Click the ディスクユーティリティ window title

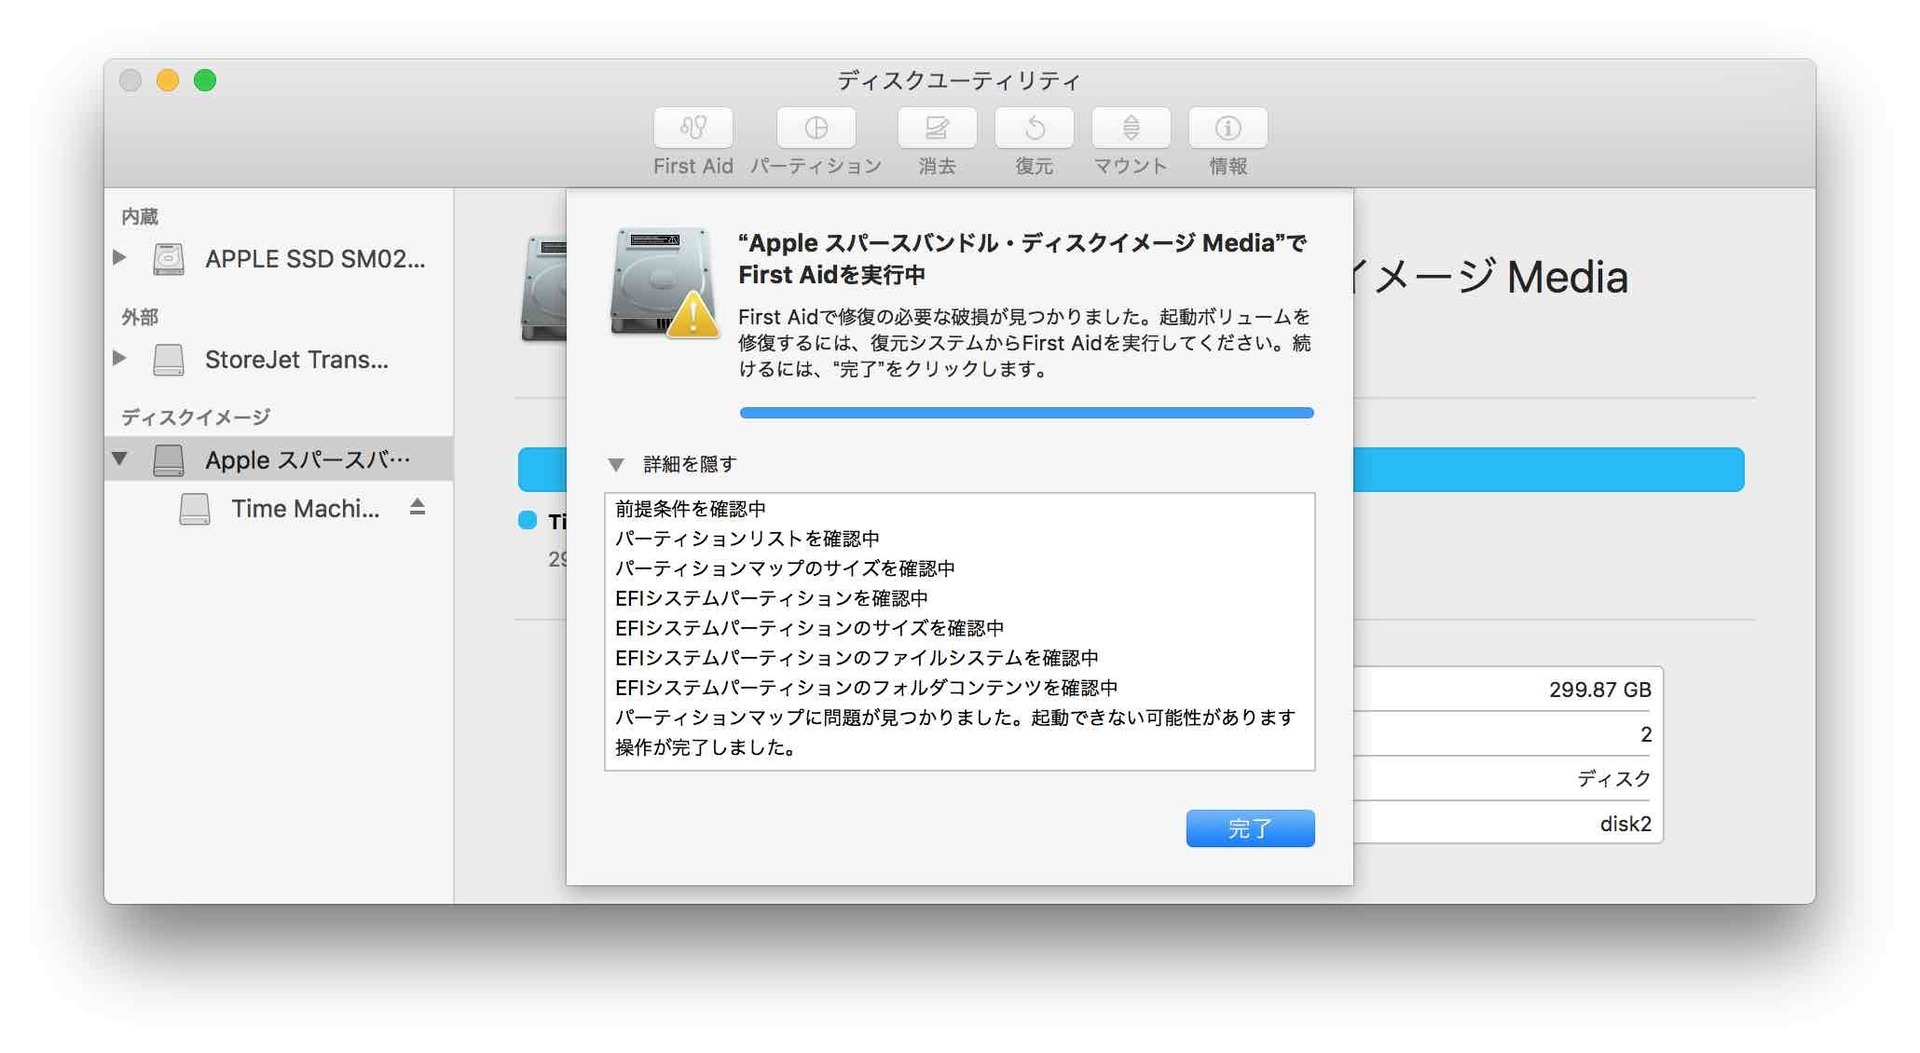[x=959, y=80]
